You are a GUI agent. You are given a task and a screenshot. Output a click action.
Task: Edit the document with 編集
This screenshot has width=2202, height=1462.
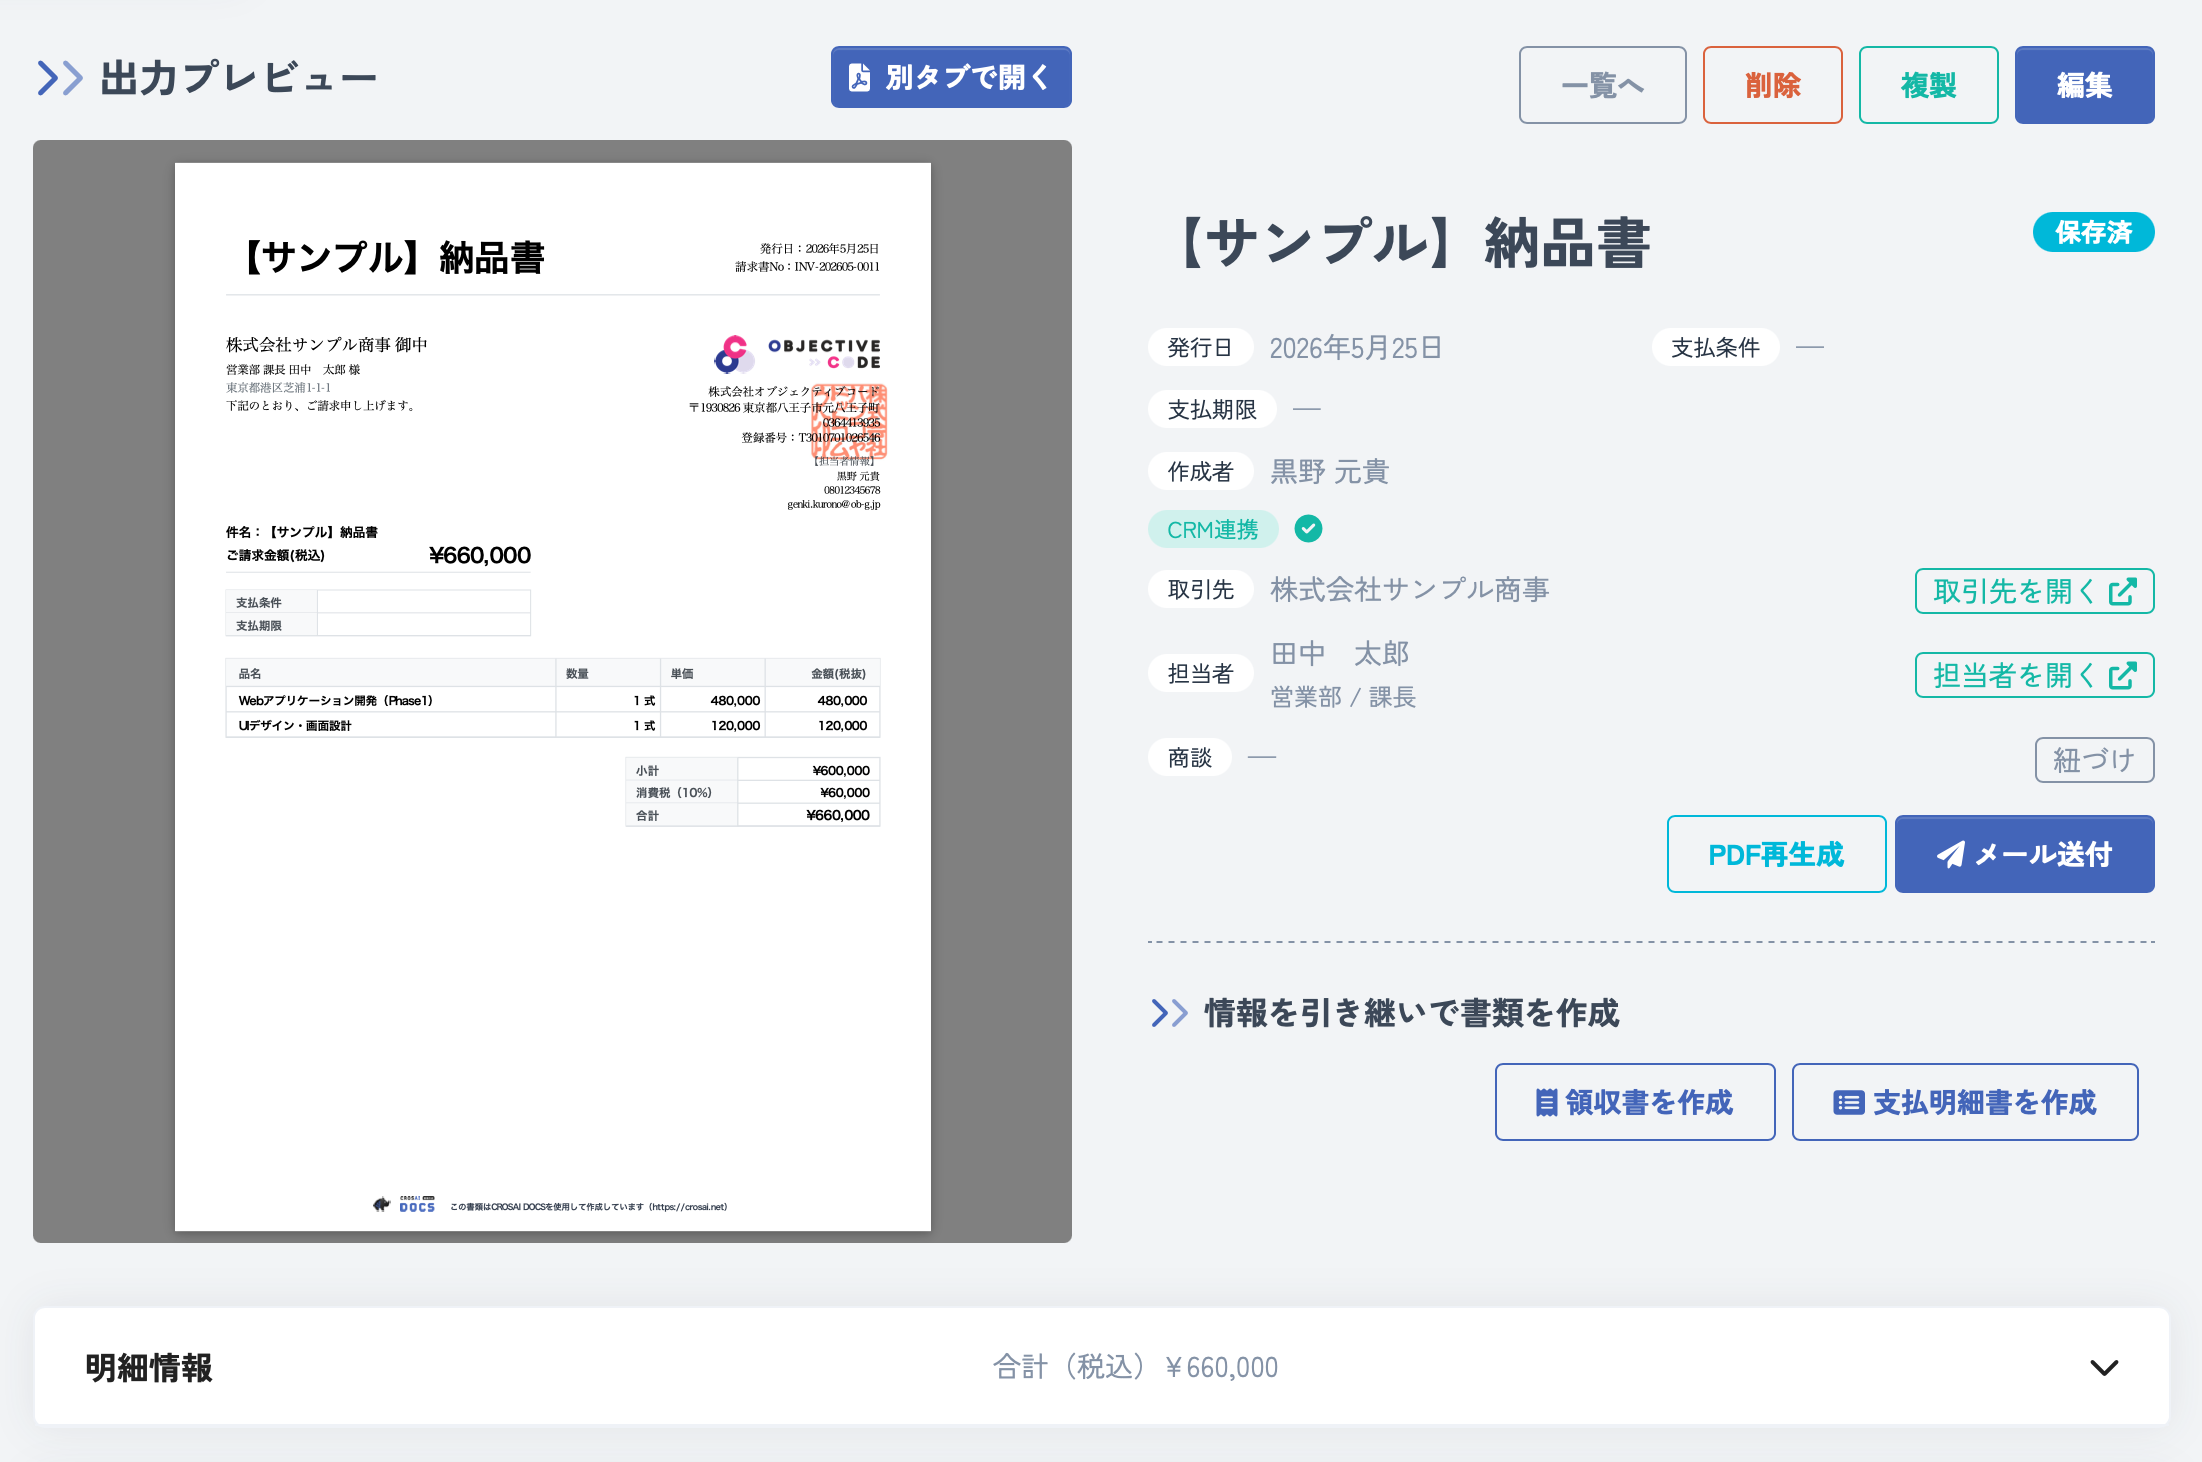click(2084, 85)
